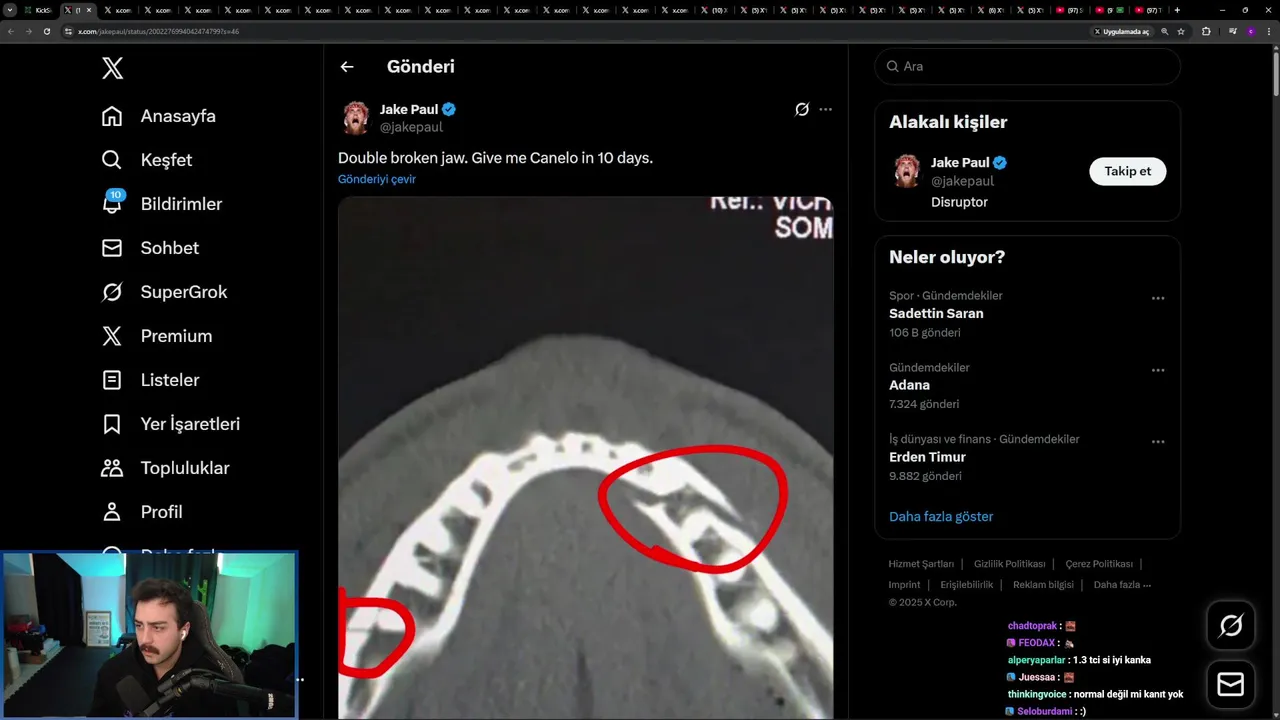The height and width of the screenshot is (720, 1280).
Task: Click the list icon beside Listeler
Action: tap(112, 380)
